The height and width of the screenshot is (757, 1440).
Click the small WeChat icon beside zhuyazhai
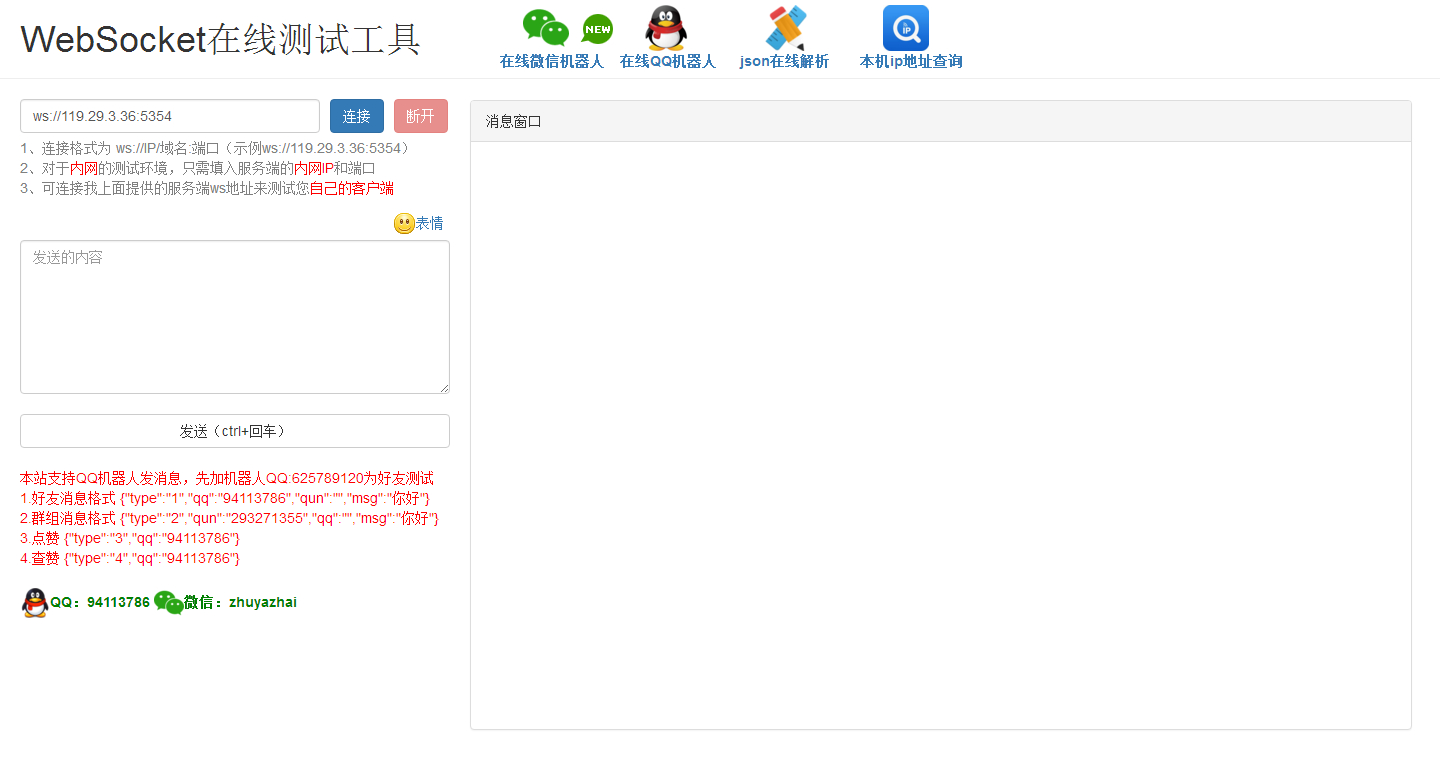pos(168,602)
